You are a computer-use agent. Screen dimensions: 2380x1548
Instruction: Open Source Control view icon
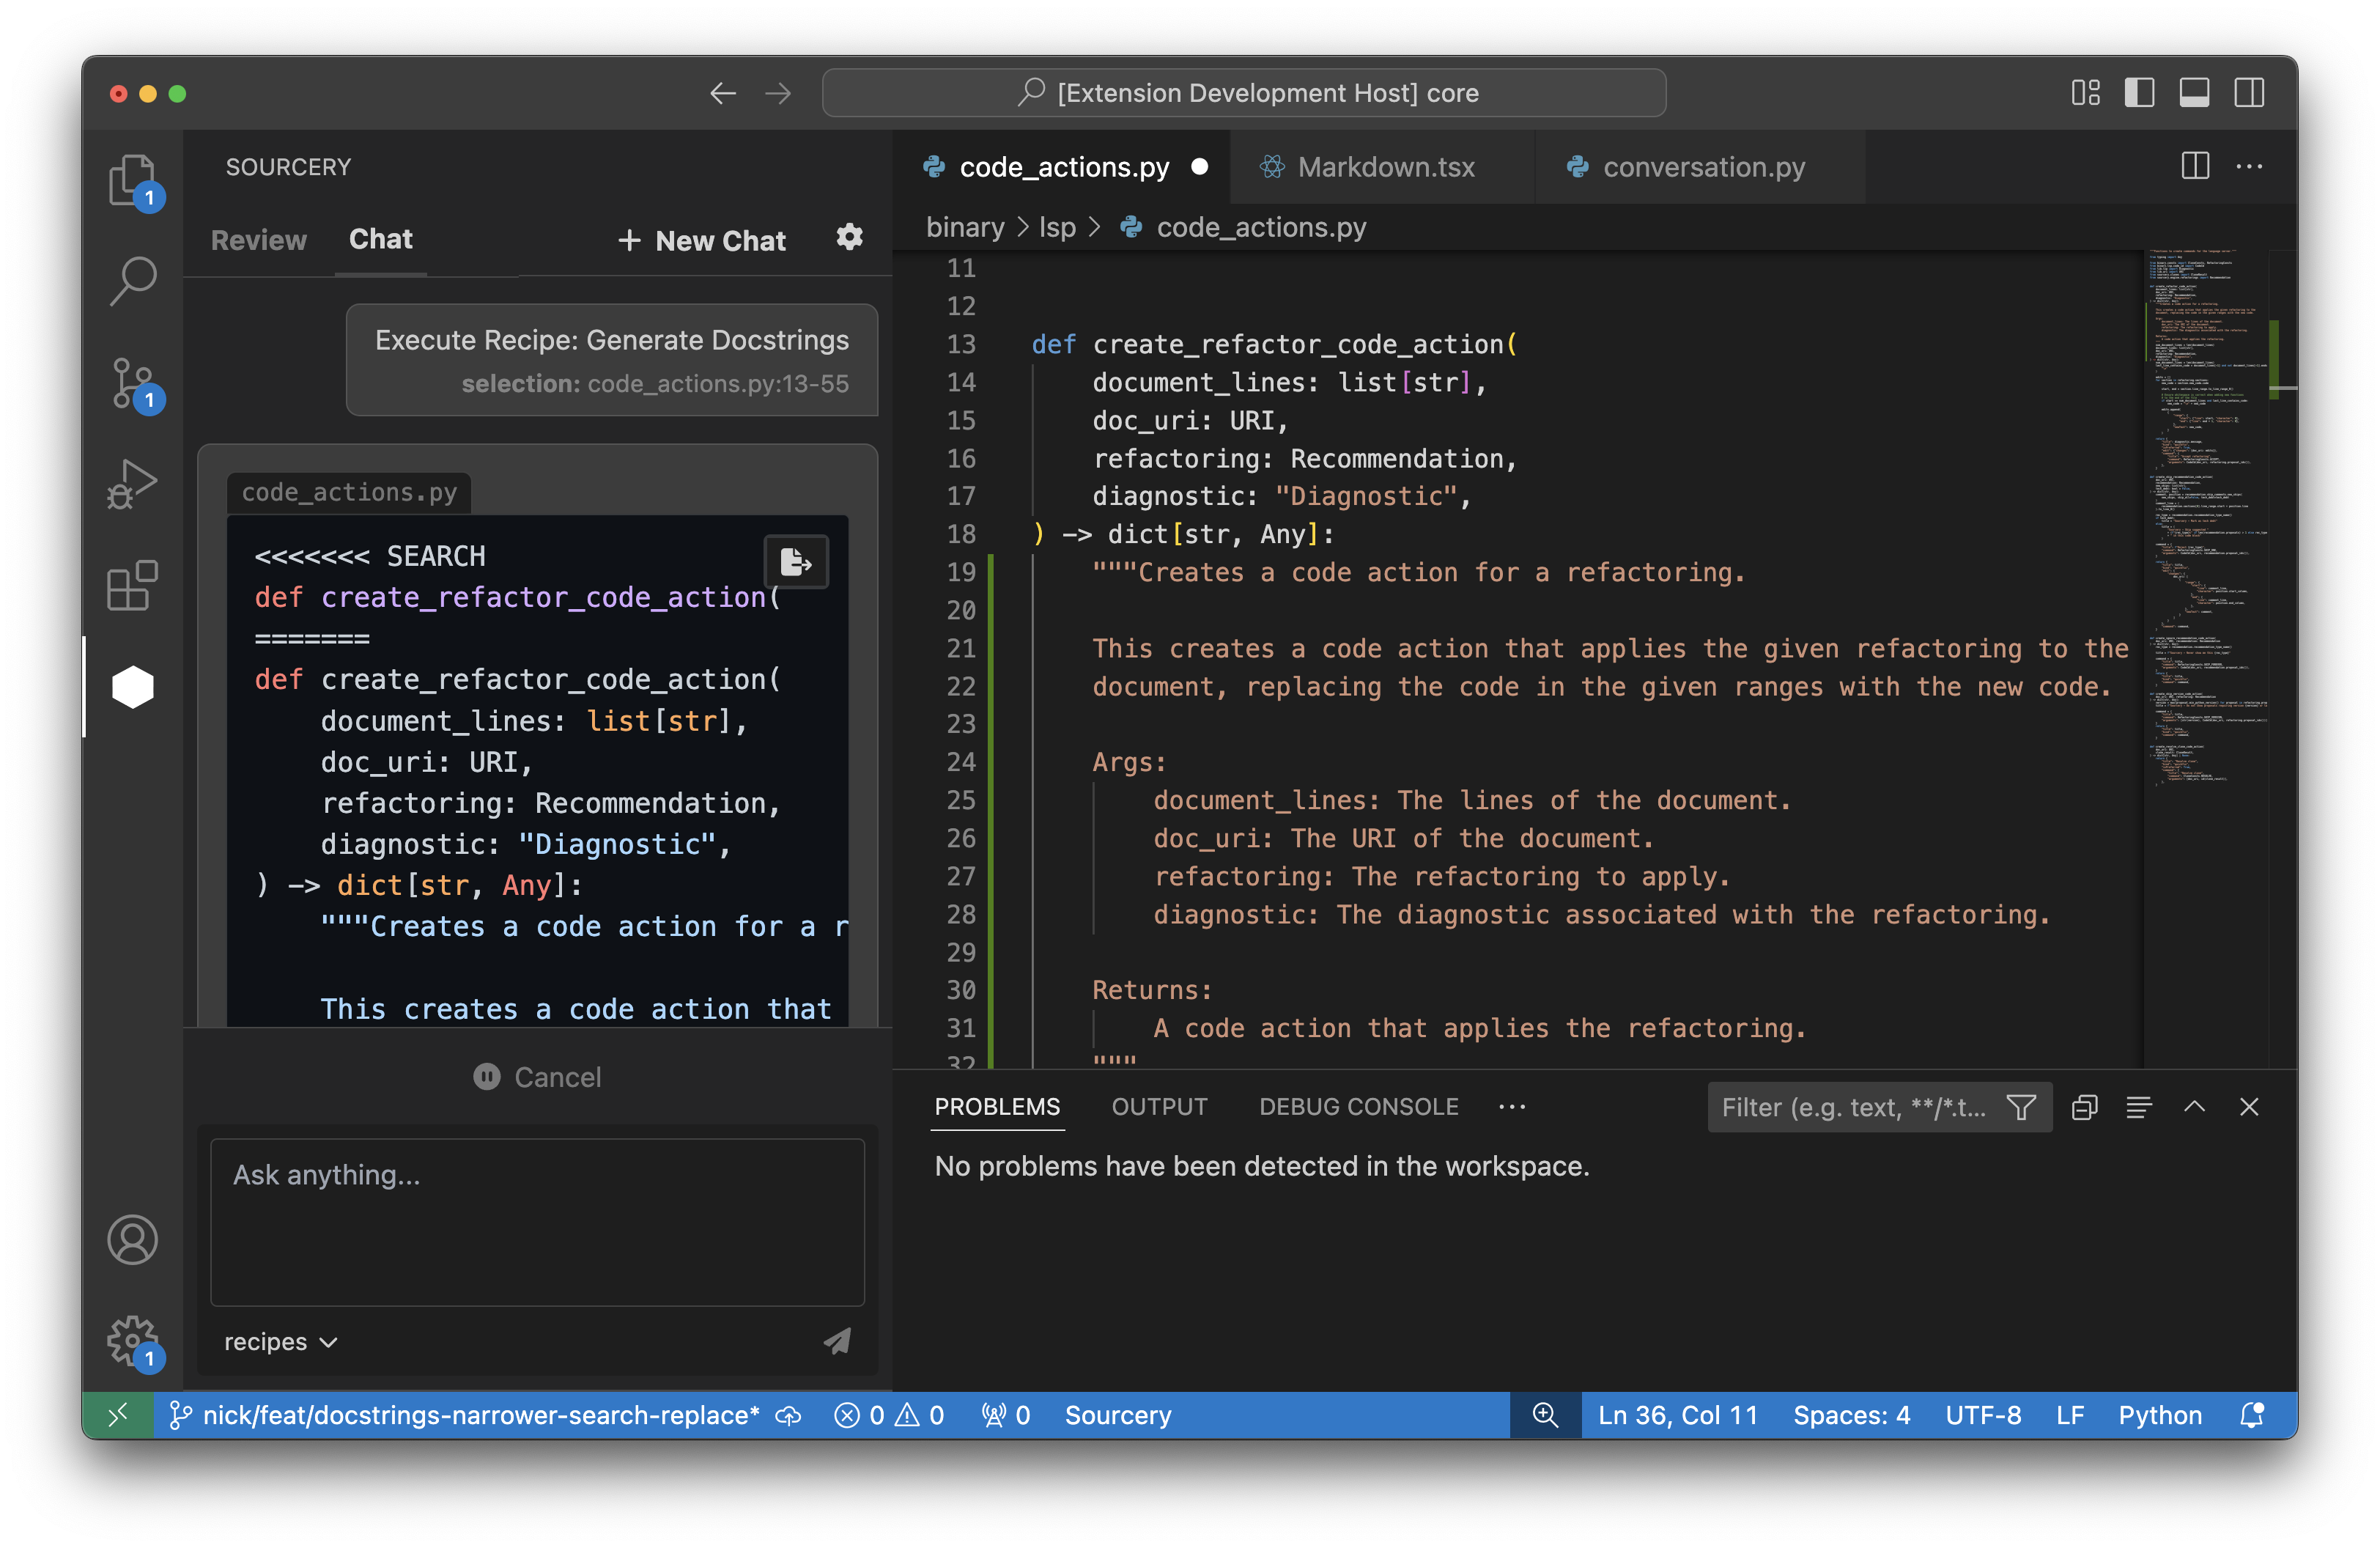pyautogui.click(x=132, y=383)
